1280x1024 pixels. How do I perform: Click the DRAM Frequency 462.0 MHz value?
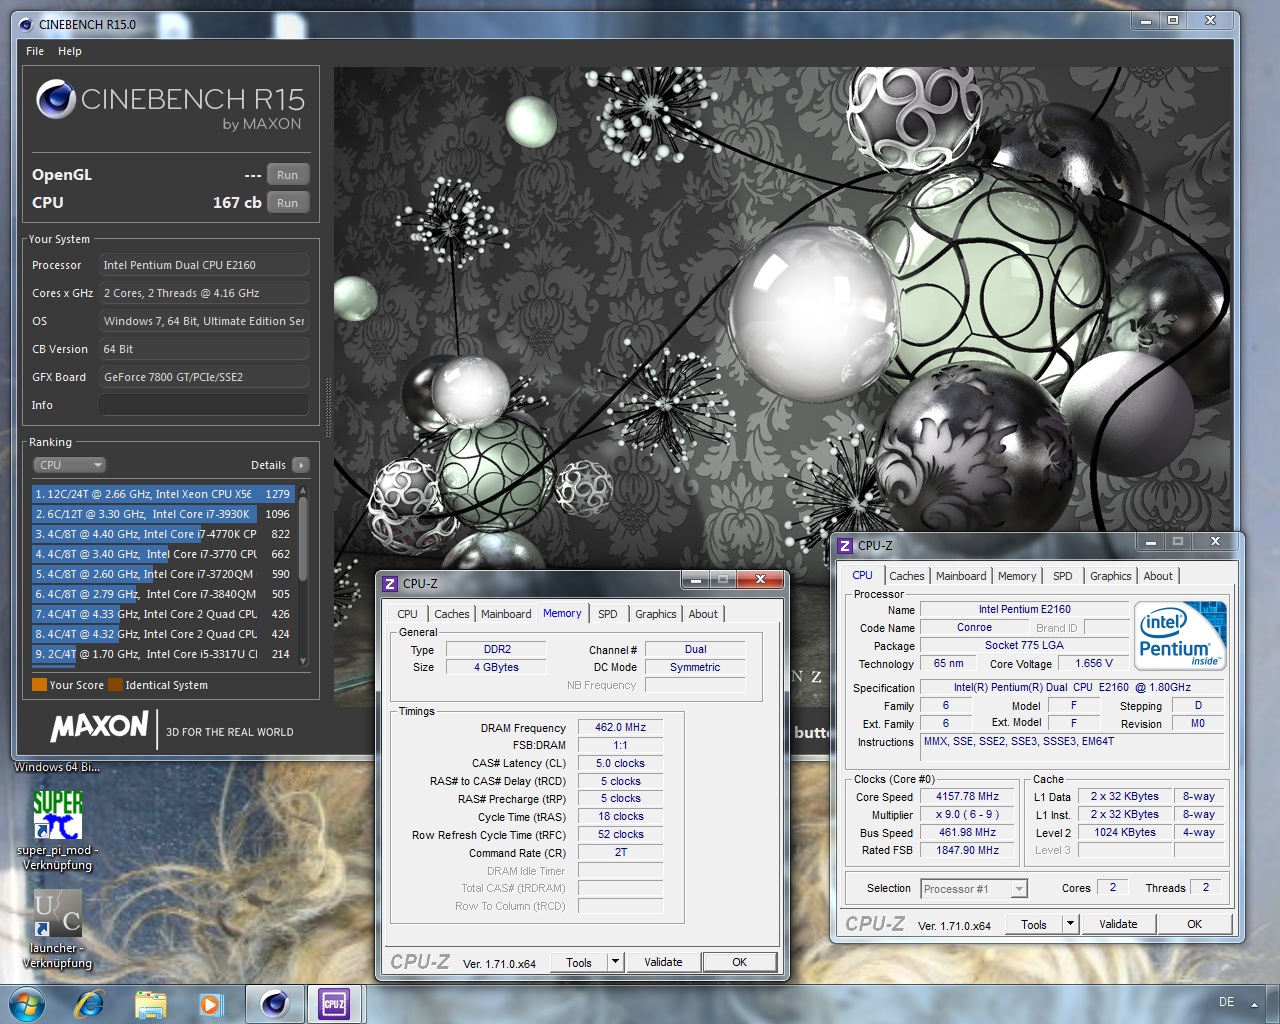pyautogui.click(x=620, y=728)
